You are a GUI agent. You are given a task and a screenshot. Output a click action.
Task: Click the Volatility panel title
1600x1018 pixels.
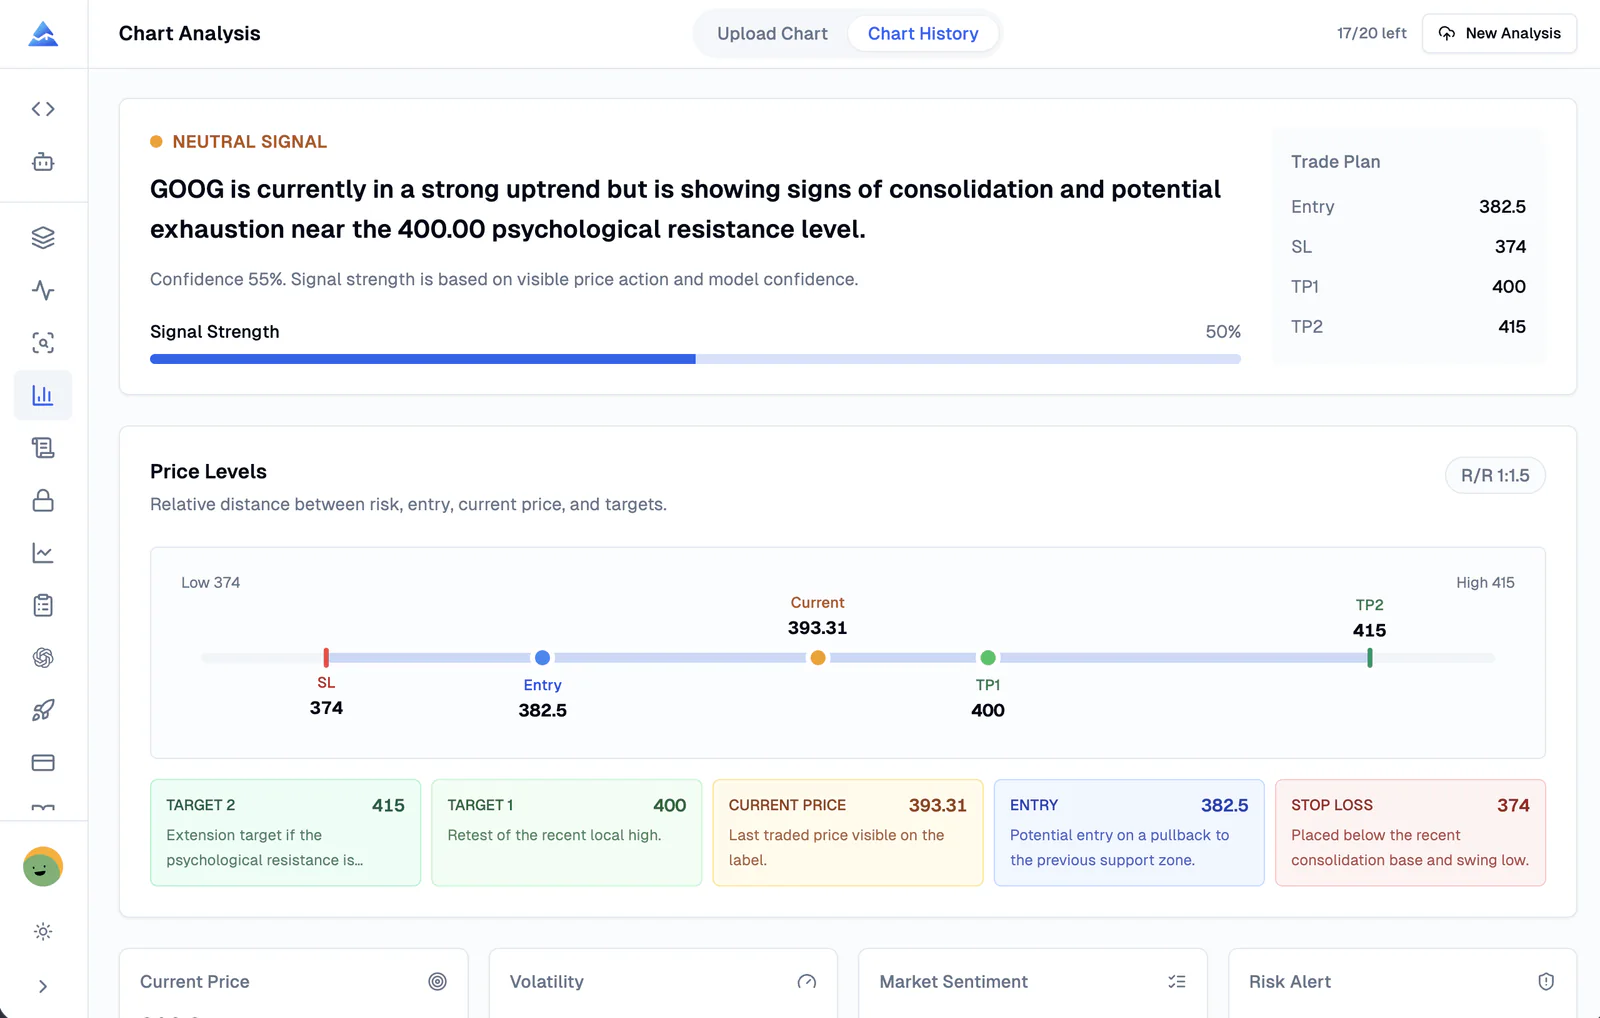(546, 982)
